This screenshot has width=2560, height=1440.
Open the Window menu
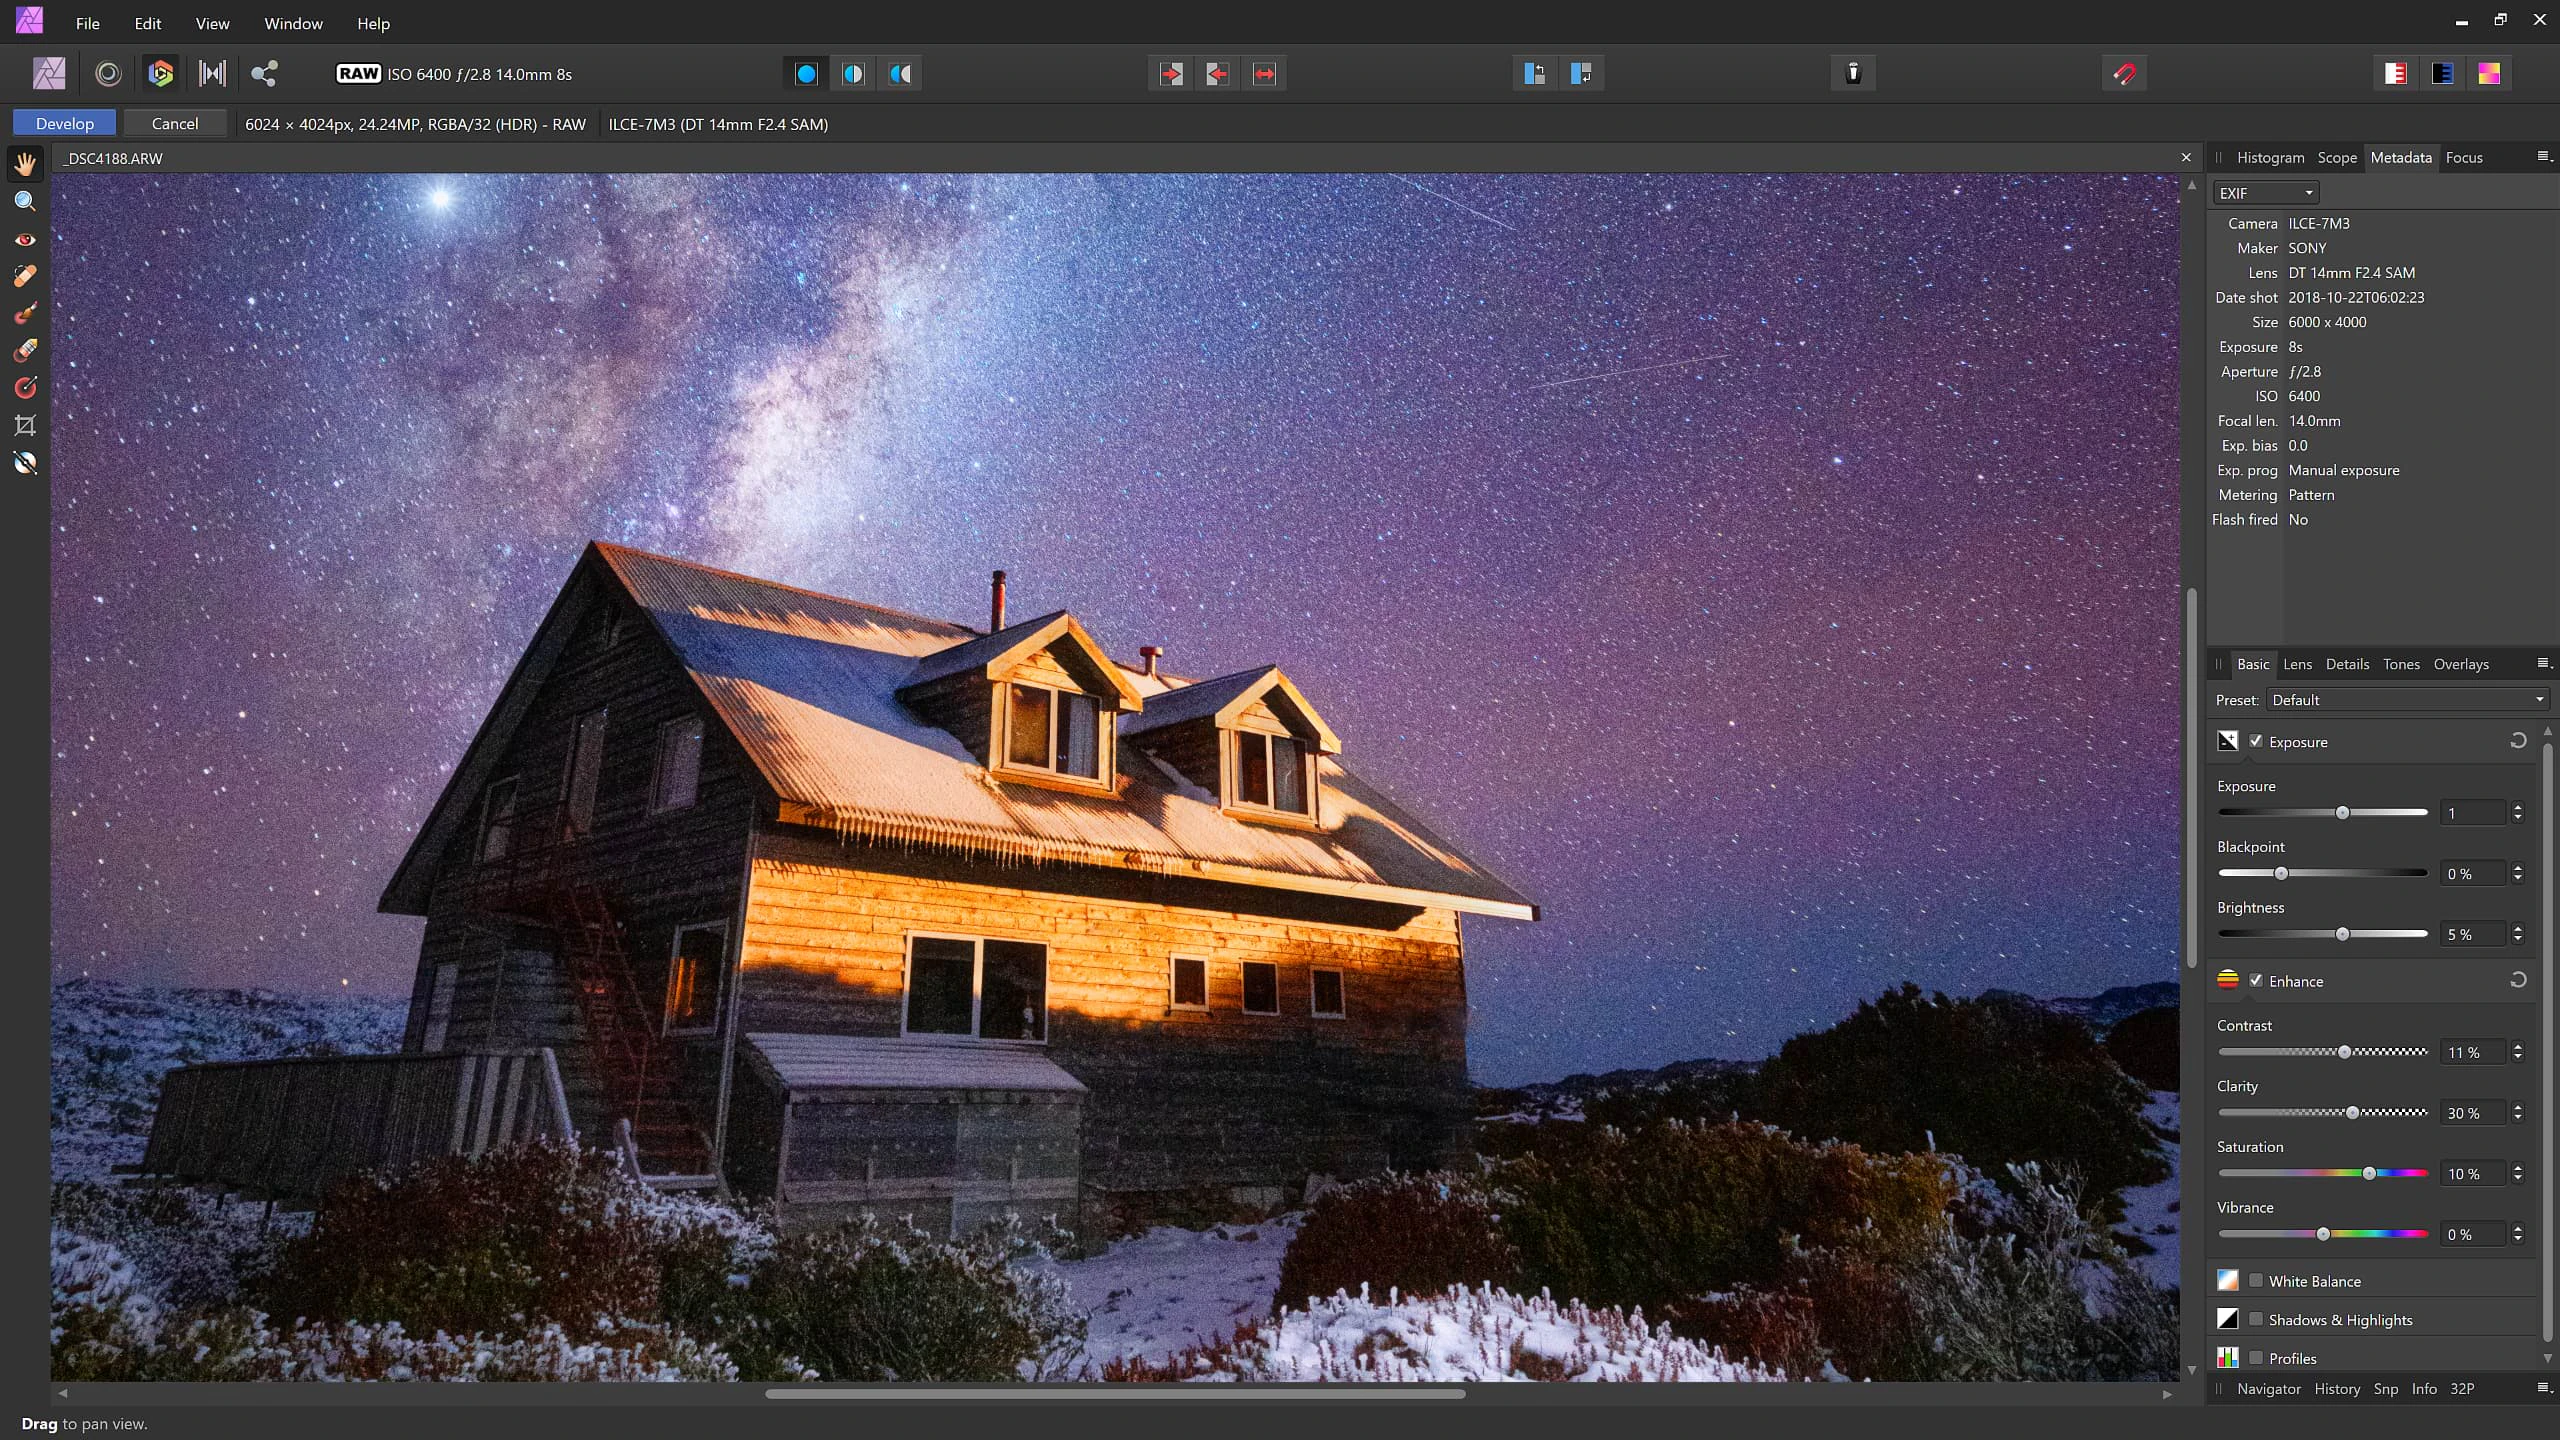pyautogui.click(x=292, y=23)
